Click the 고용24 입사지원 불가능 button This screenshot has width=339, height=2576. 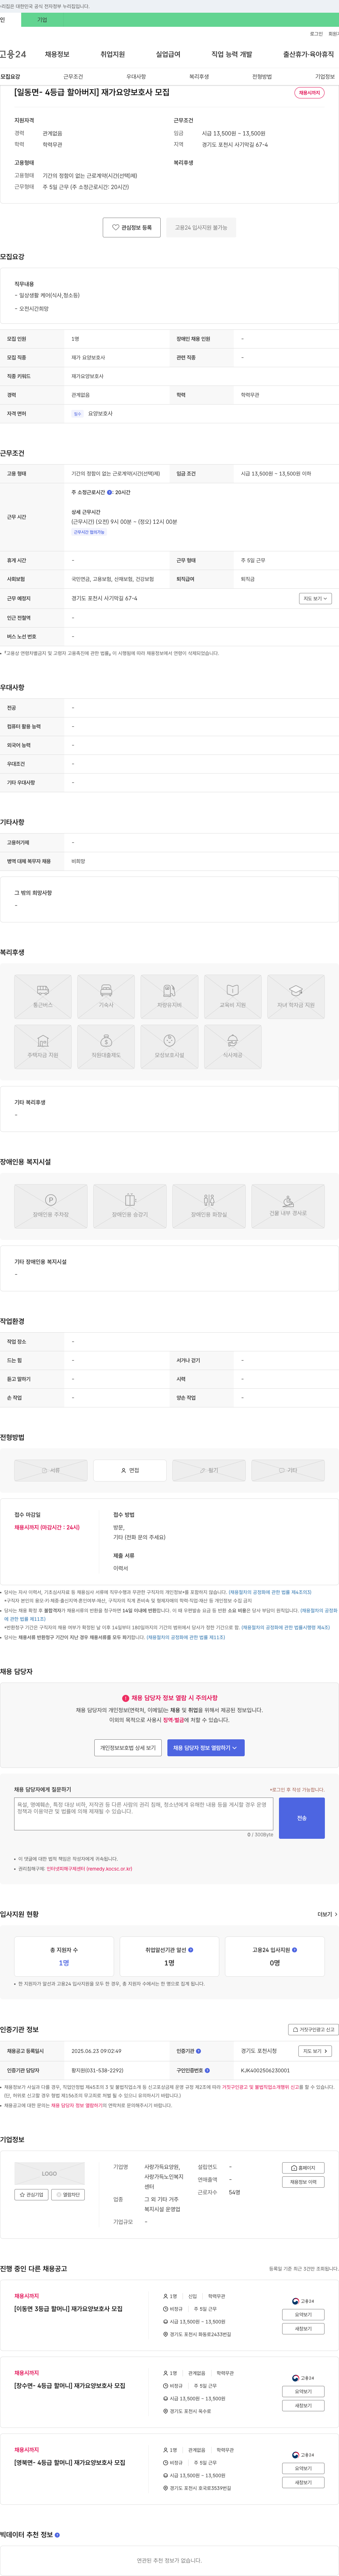tap(201, 227)
